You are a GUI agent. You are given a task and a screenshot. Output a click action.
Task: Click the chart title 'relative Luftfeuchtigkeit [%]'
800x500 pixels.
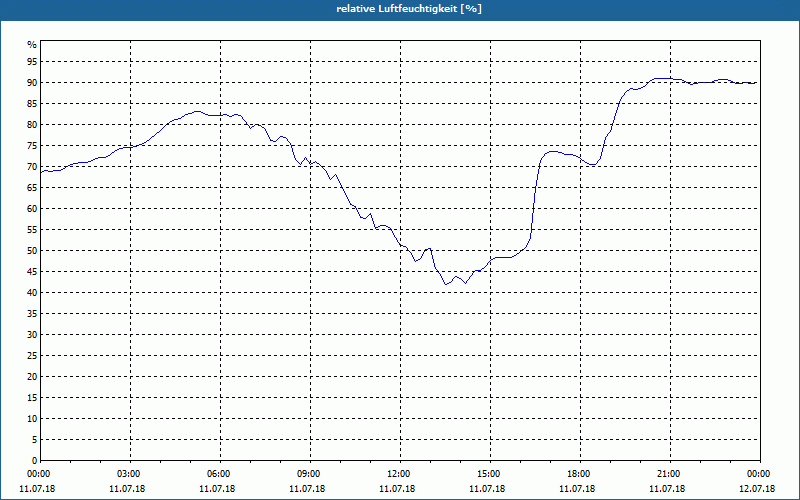409,9
